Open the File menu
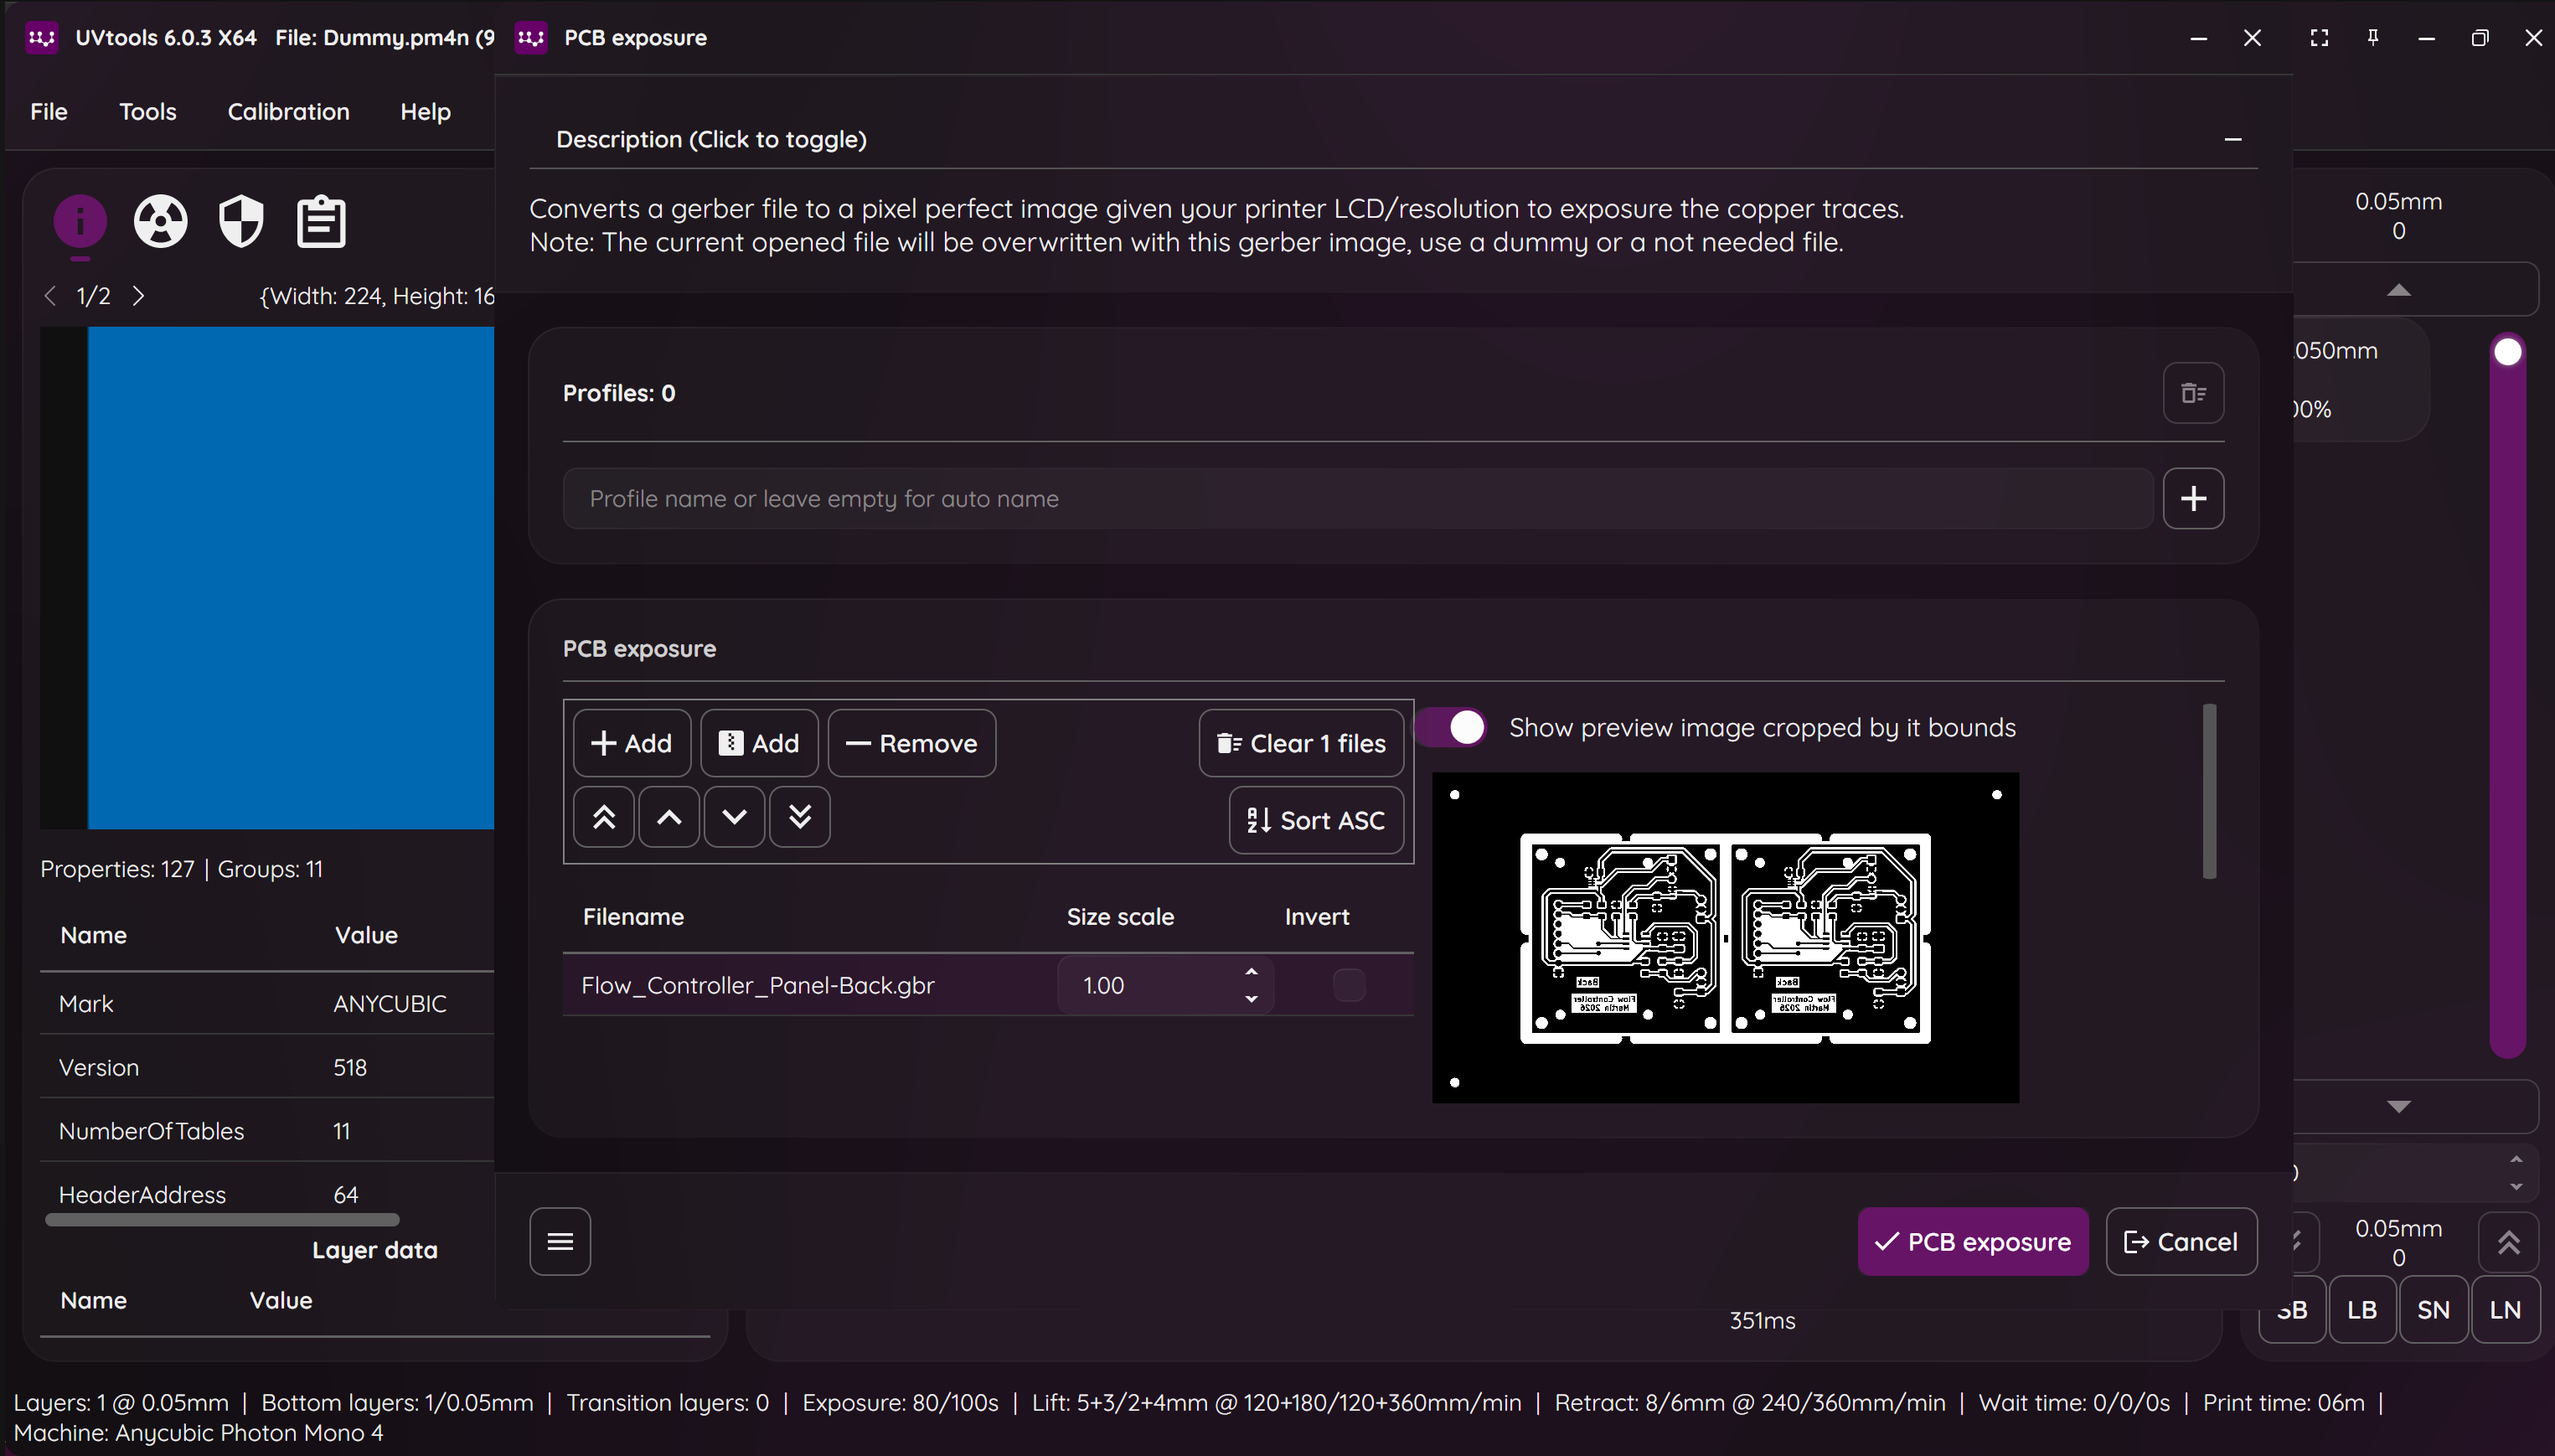The width and height of the screenshot is (2555, 1456). tap(49, 111)
